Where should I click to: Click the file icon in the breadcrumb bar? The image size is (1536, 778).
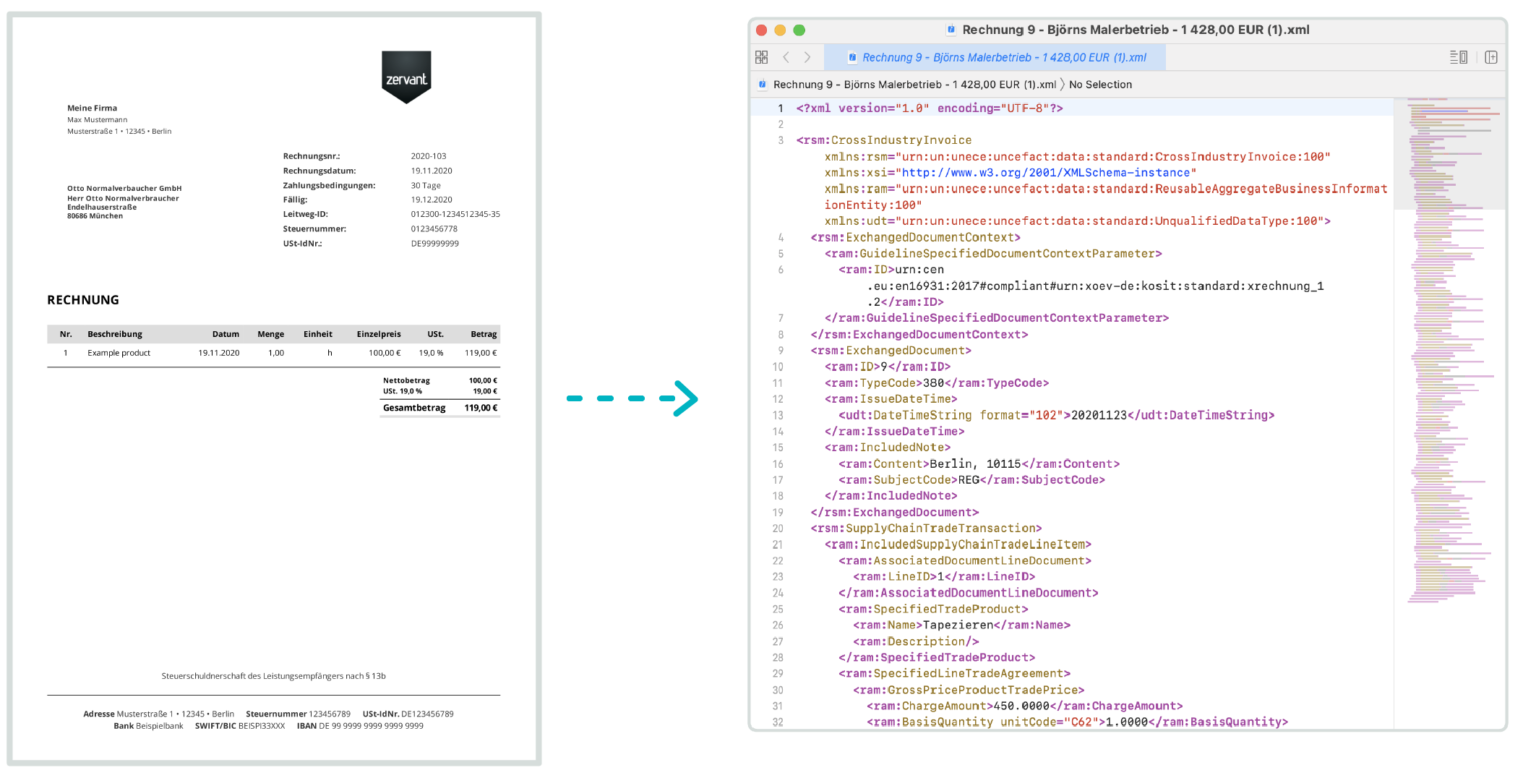[763, 84]
